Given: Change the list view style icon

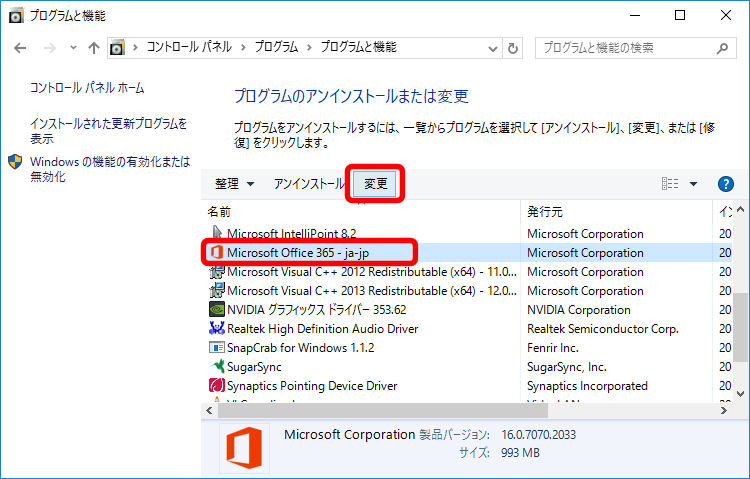Looking at the screenshot, I should 670,184.
